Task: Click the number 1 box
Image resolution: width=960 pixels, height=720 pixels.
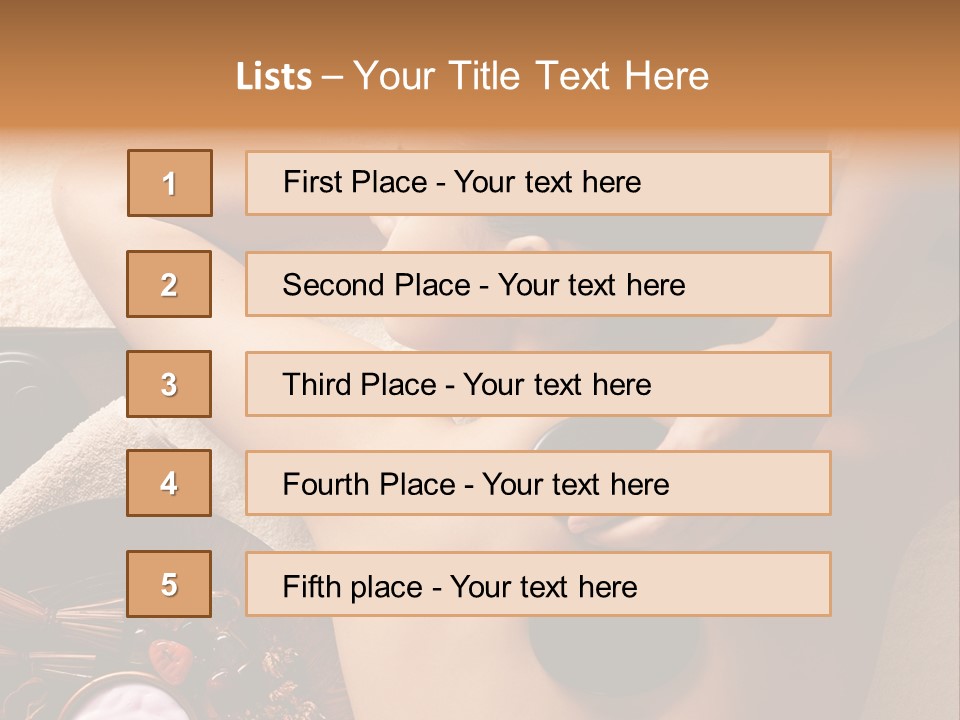Action: pos(170,183)
